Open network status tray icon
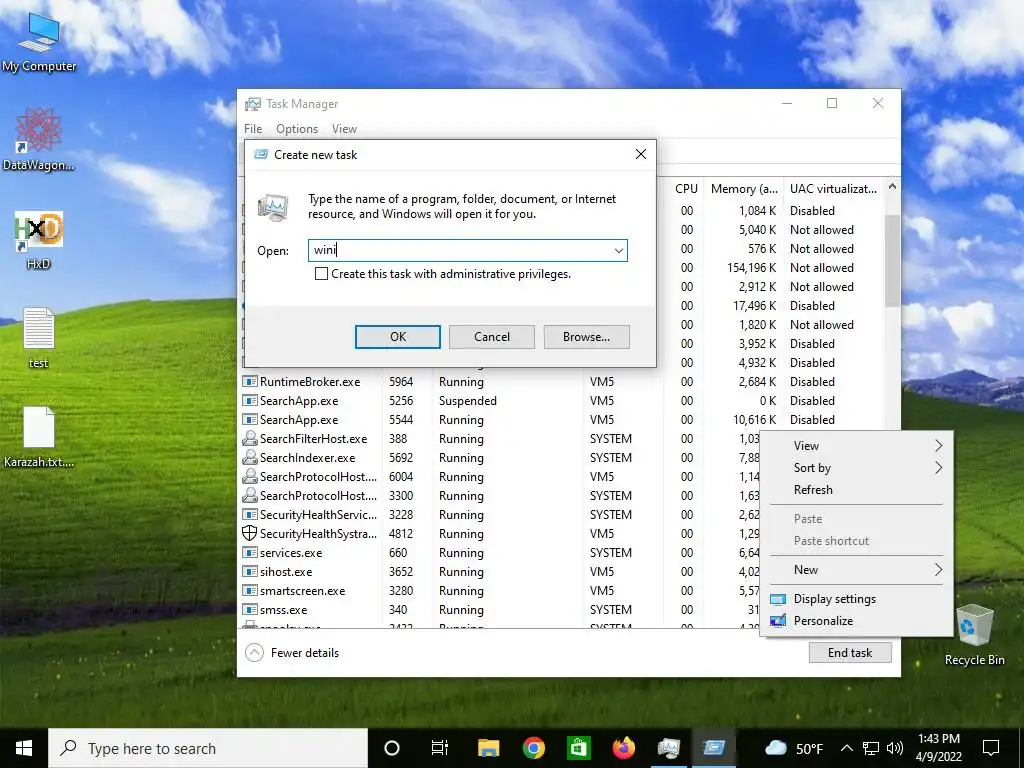The image size is (1024, 768). point(871,748)
